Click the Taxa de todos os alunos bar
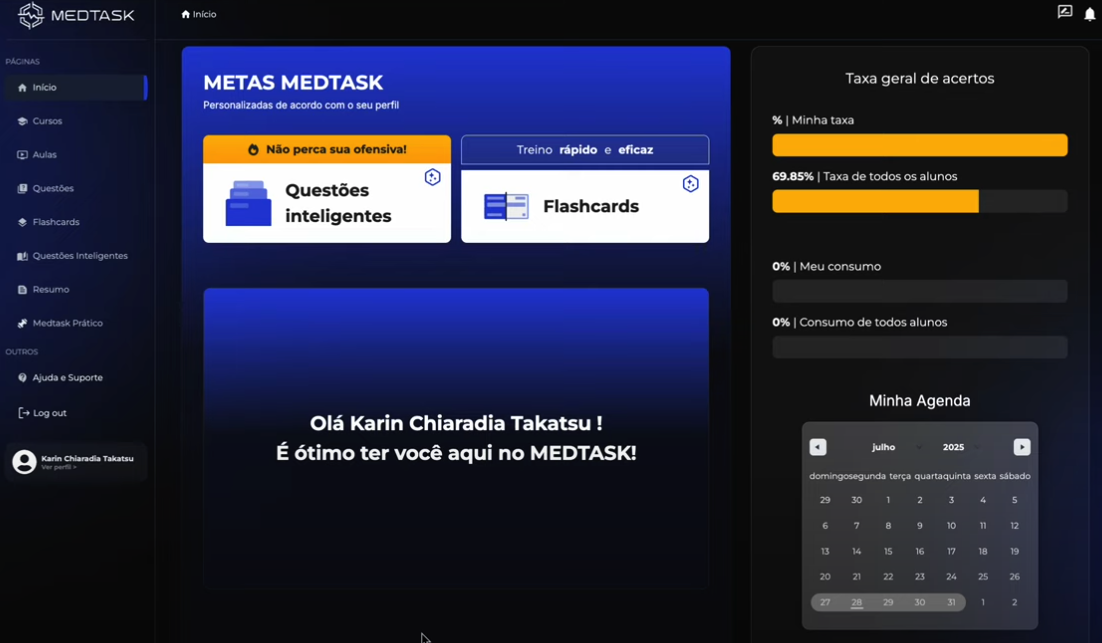The height and width of the screenshot is (643, 1102). pos(919,202)
